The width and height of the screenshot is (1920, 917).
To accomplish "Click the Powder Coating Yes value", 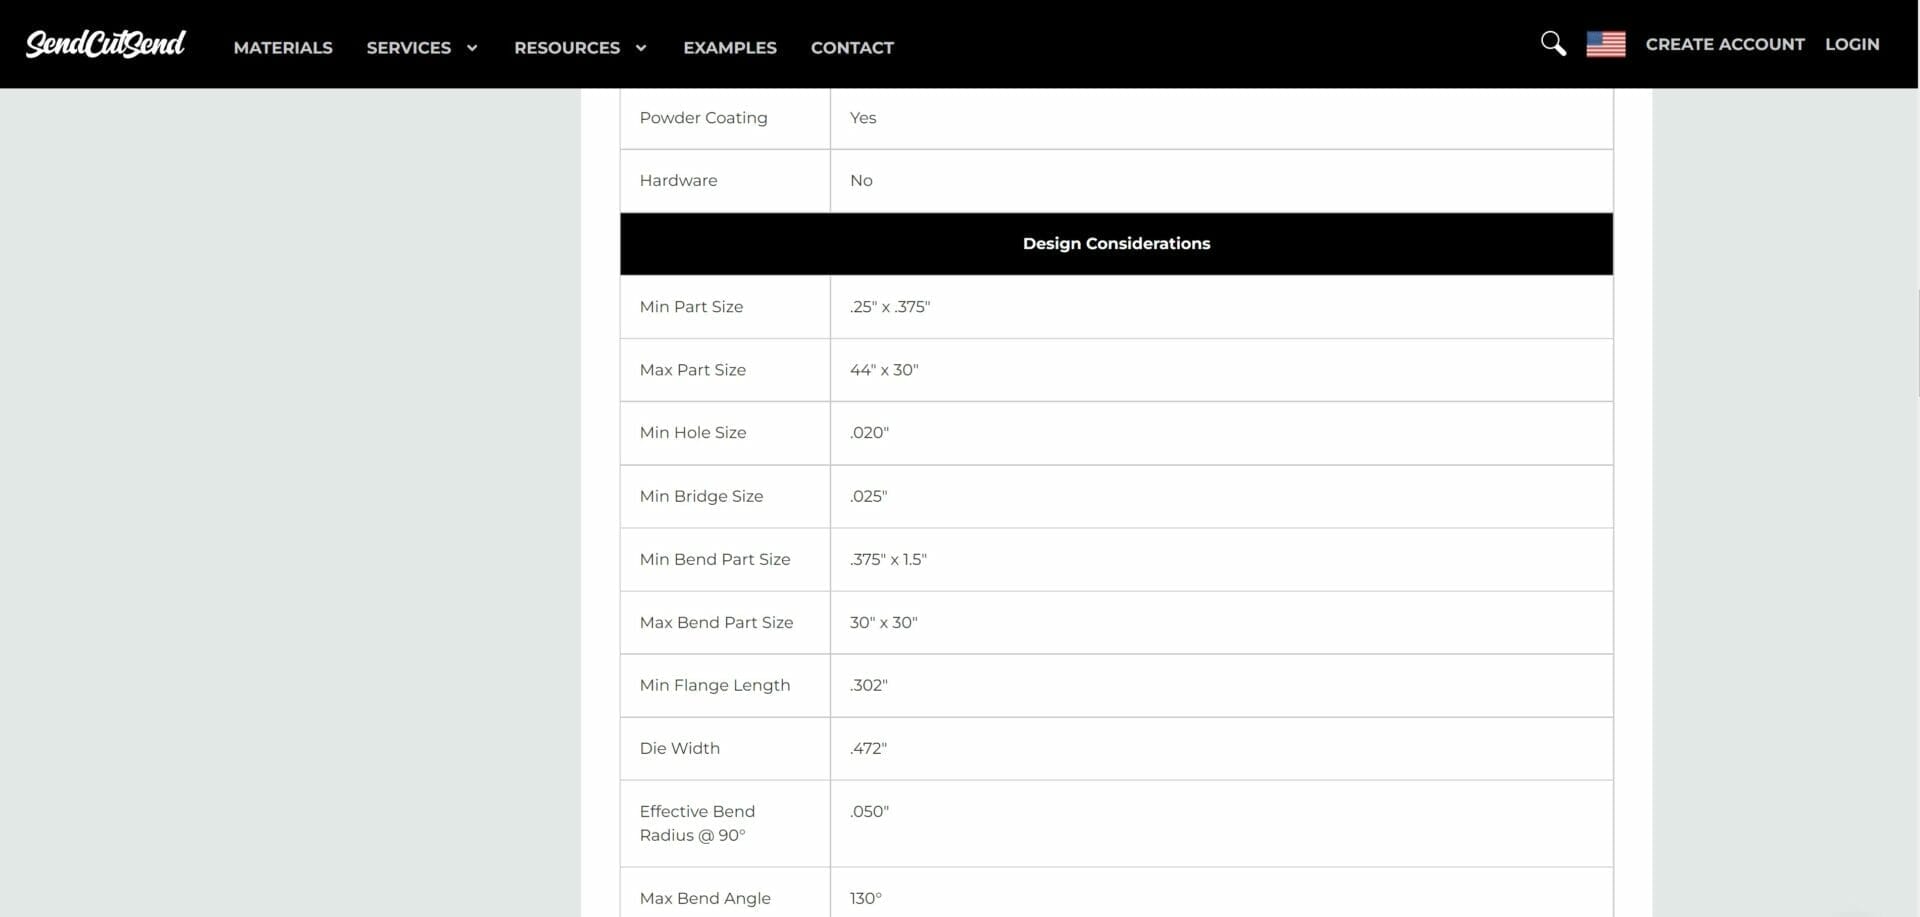I will point(862,117).
